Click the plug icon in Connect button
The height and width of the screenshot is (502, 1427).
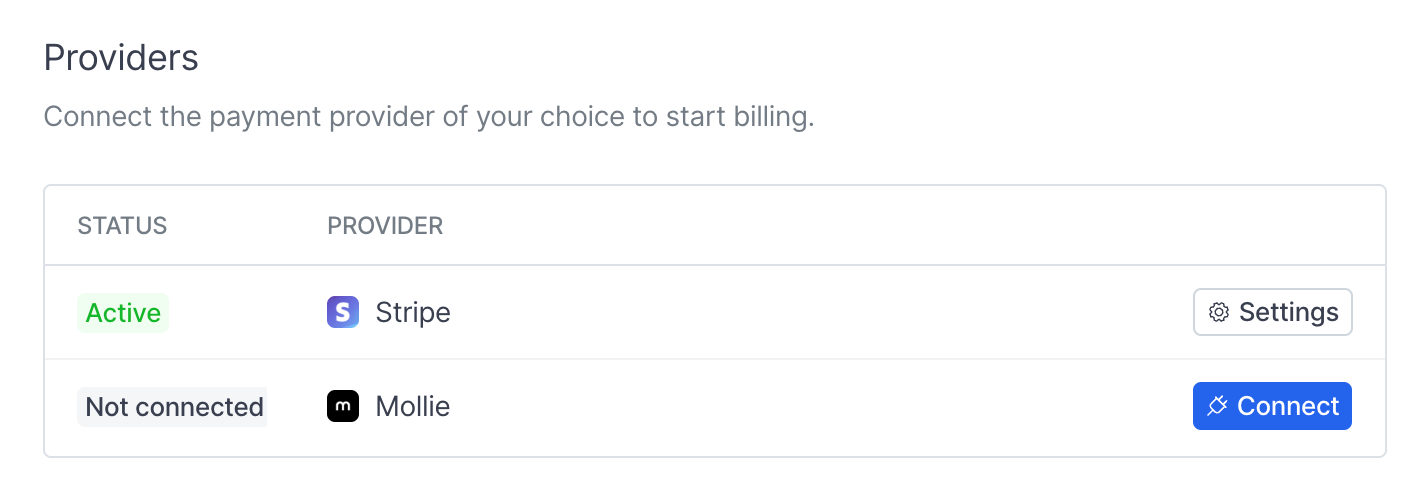tap(1217, 406)
